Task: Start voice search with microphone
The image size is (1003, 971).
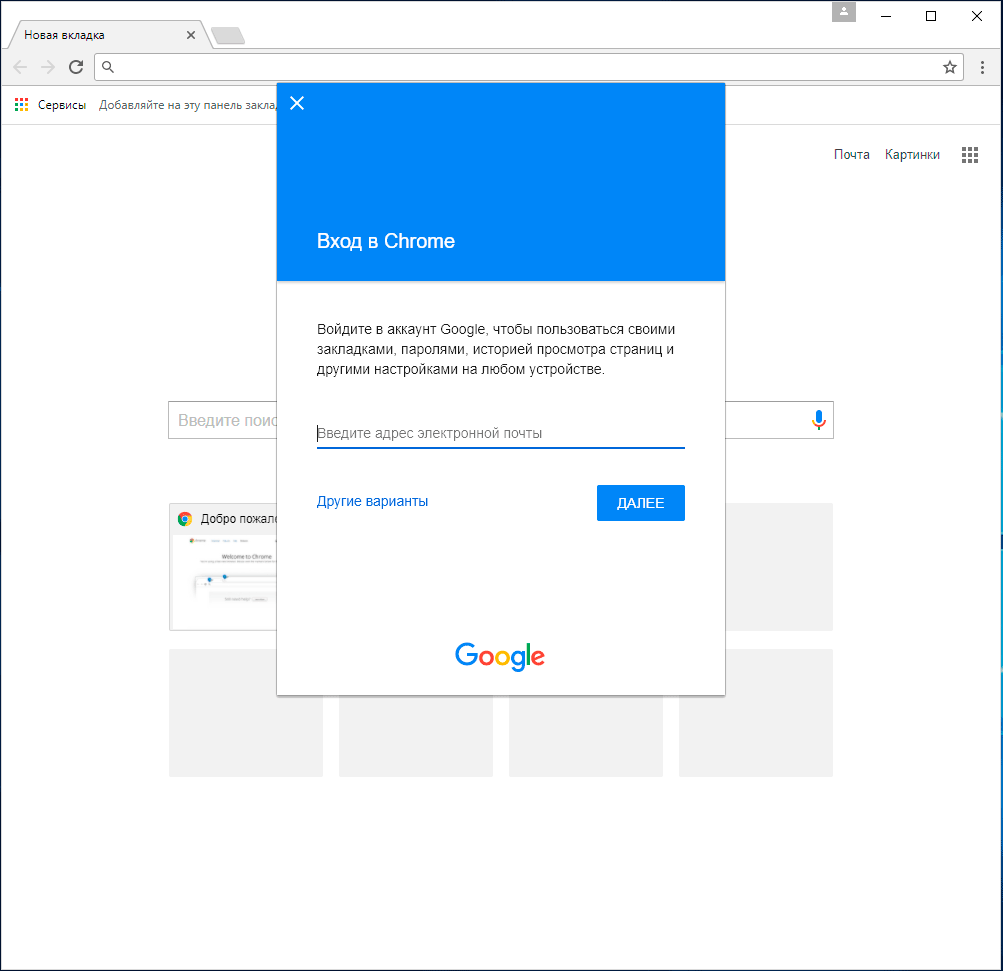Action: point(818,421)
